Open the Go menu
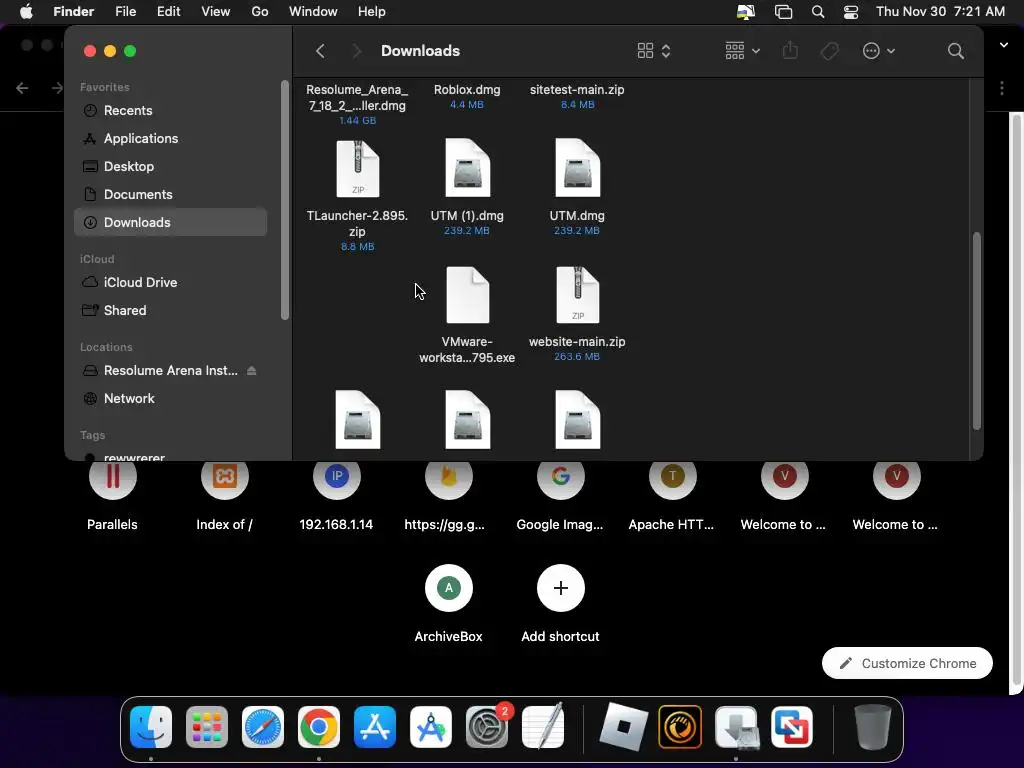This screenshot has height=768, width=1024. [260, 12]
